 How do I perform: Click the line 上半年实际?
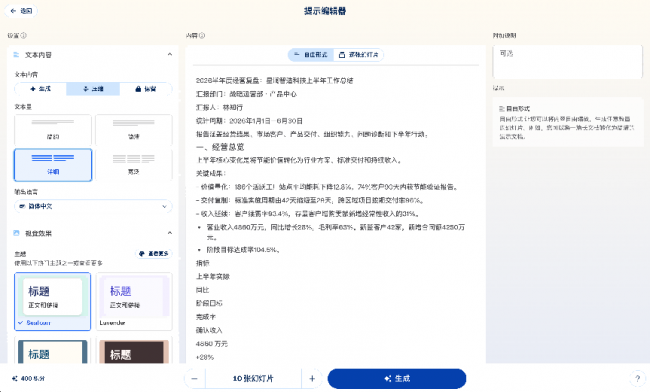pos(213,277)
